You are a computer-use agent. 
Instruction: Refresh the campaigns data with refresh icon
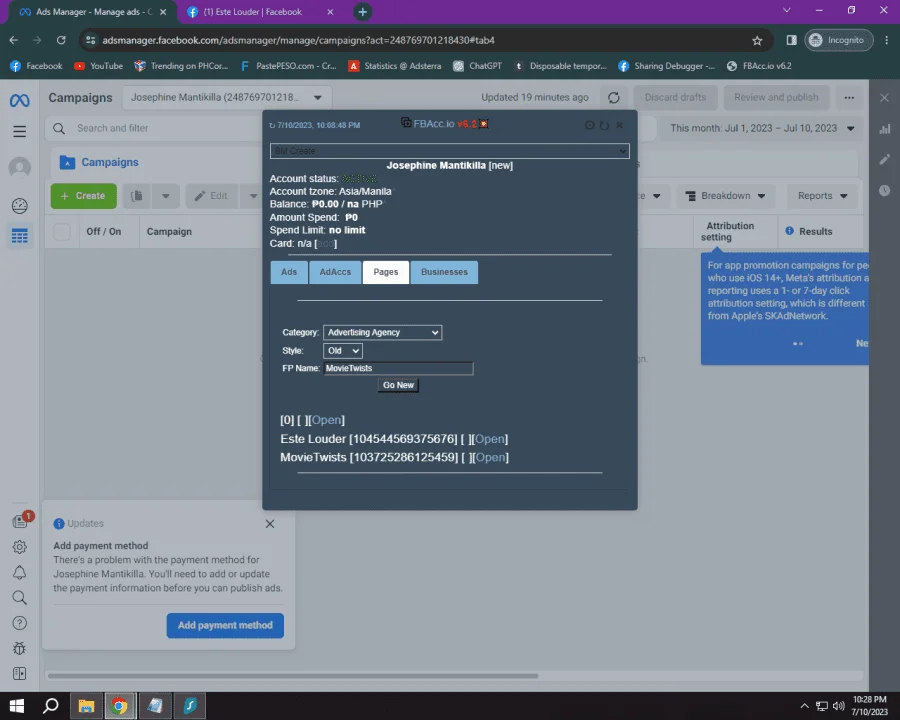click(614, 98)
